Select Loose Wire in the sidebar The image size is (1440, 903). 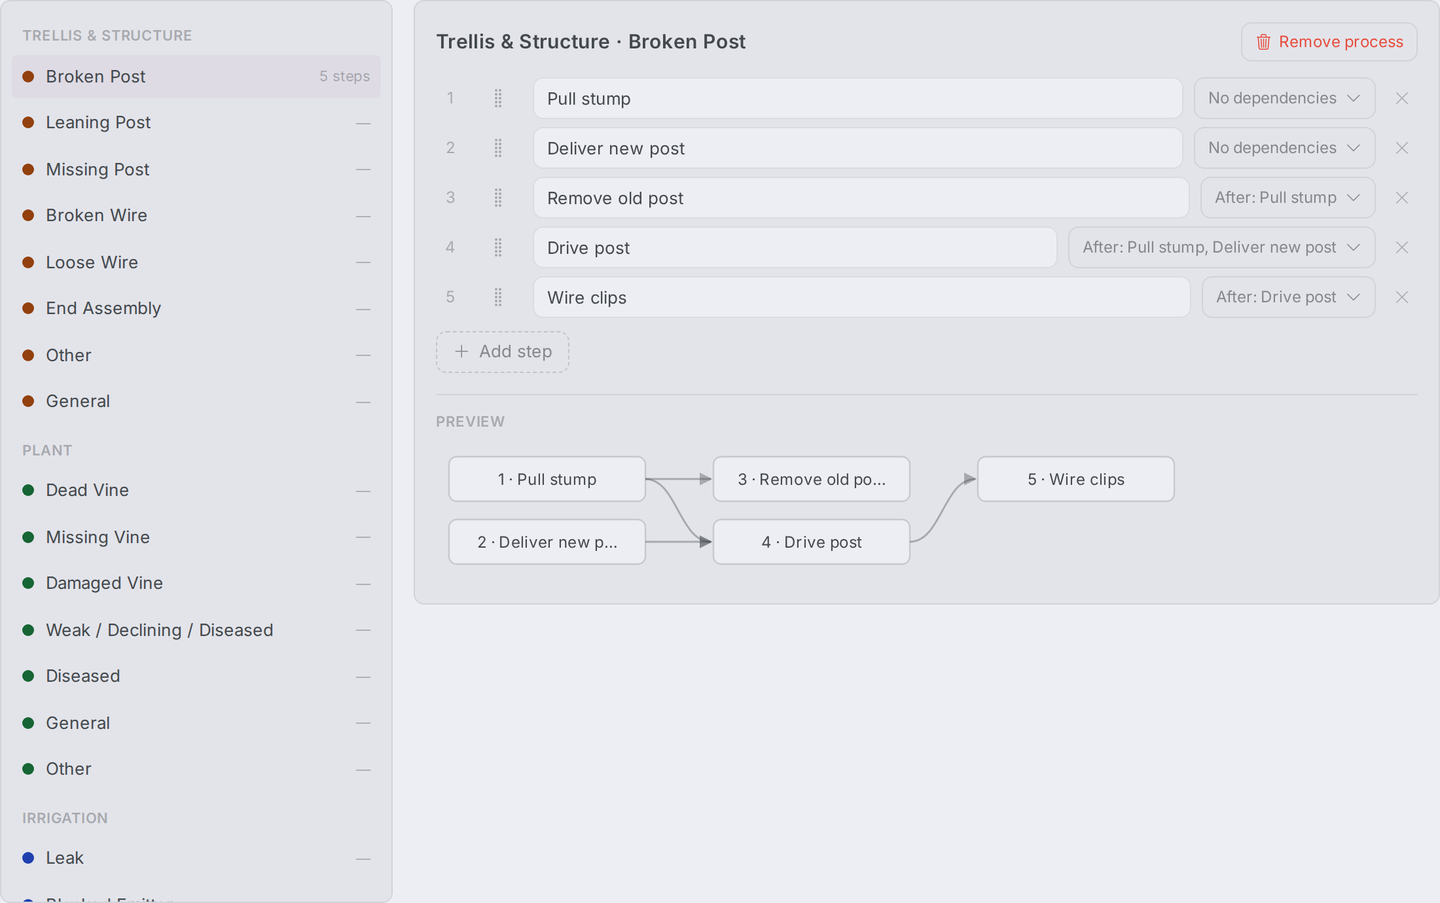click(196, 263)
